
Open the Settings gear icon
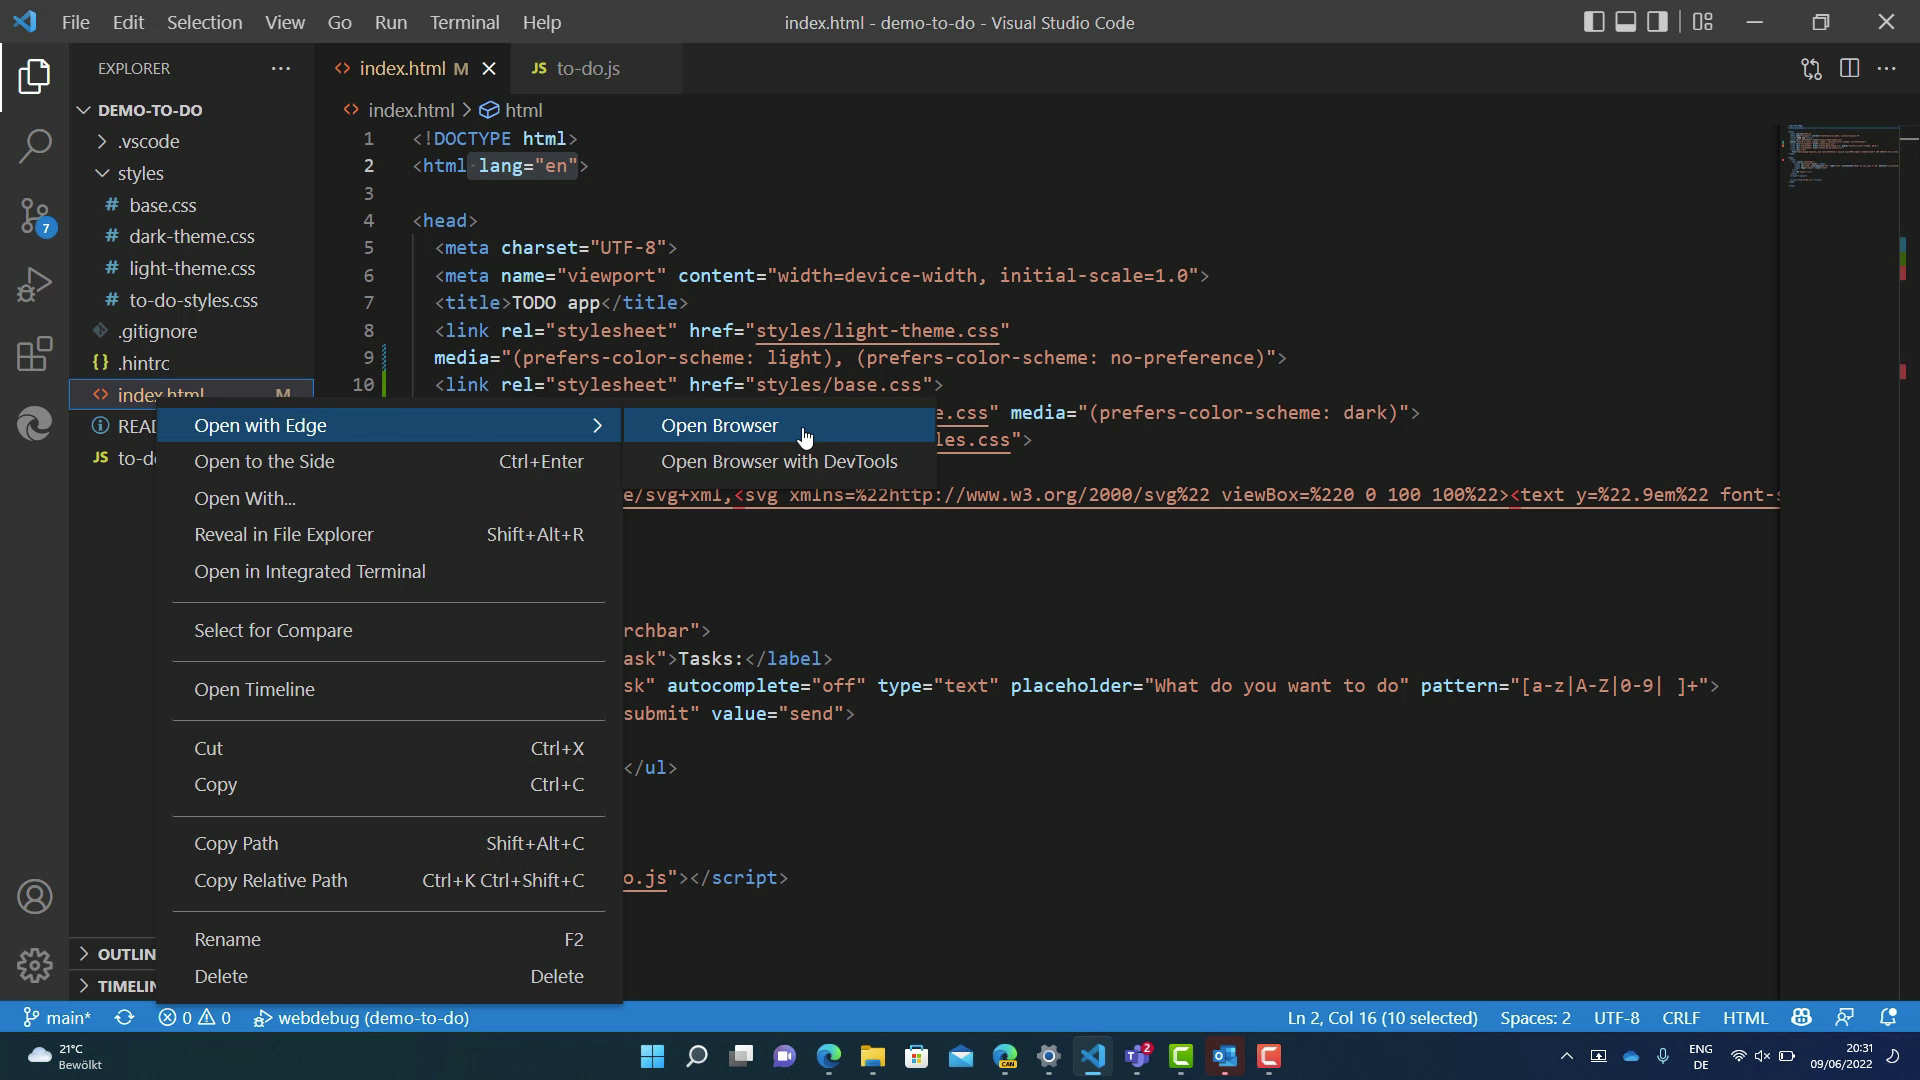tap(36, 965)
